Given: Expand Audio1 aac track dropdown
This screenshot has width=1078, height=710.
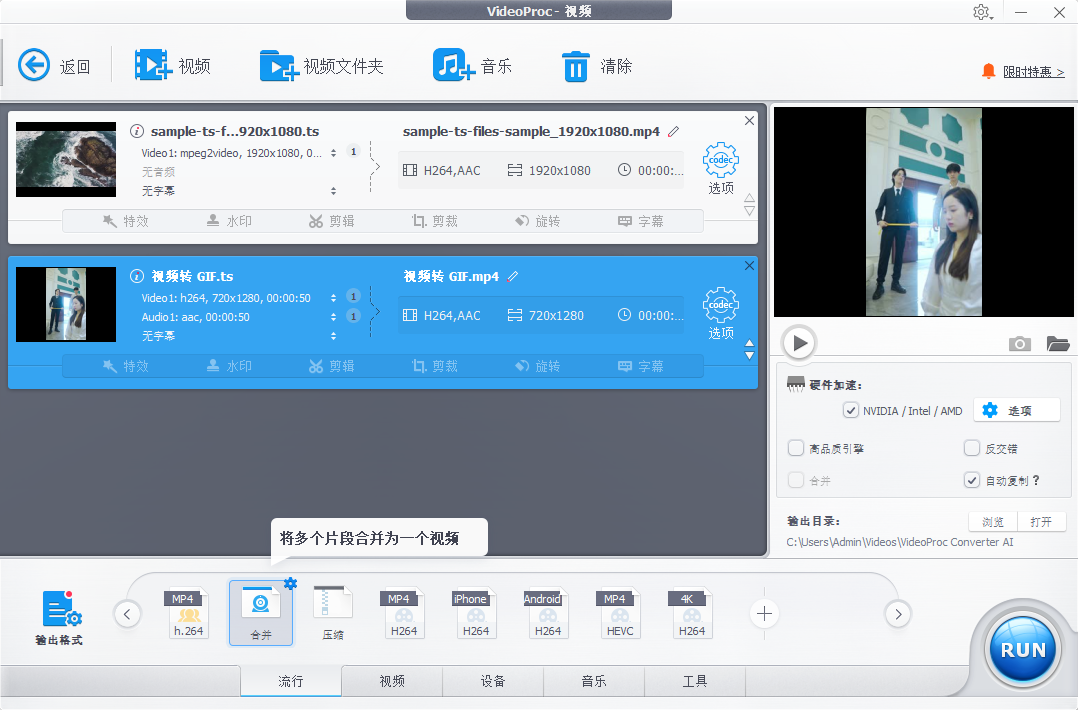Looking at the screenshot, I should tap(334, 317).
